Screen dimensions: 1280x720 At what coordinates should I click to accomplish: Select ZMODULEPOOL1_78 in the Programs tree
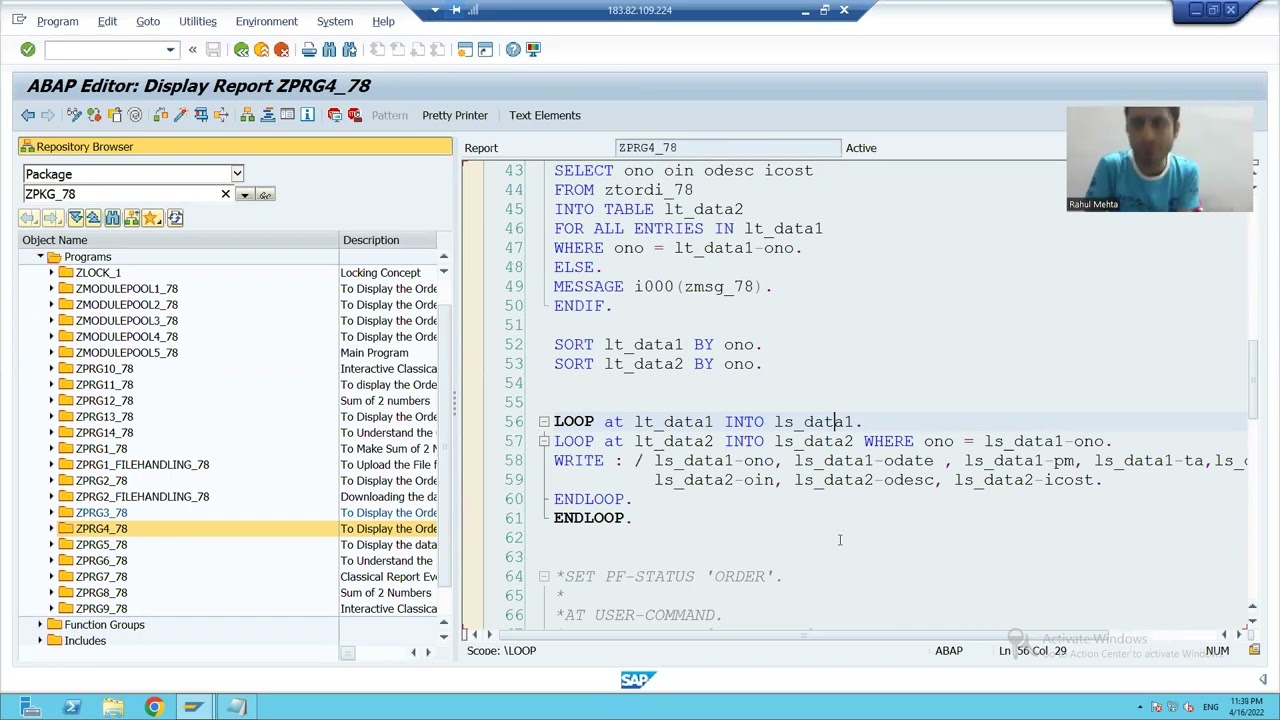click(127, 289)
